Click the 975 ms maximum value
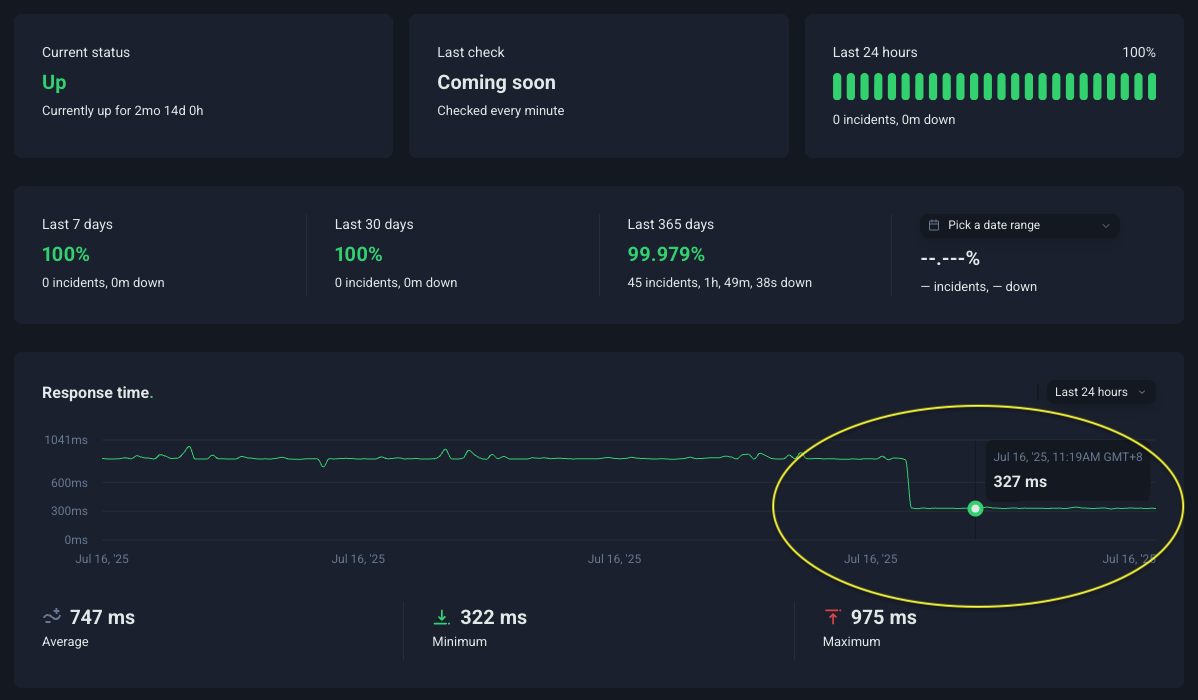 [883, 617]
